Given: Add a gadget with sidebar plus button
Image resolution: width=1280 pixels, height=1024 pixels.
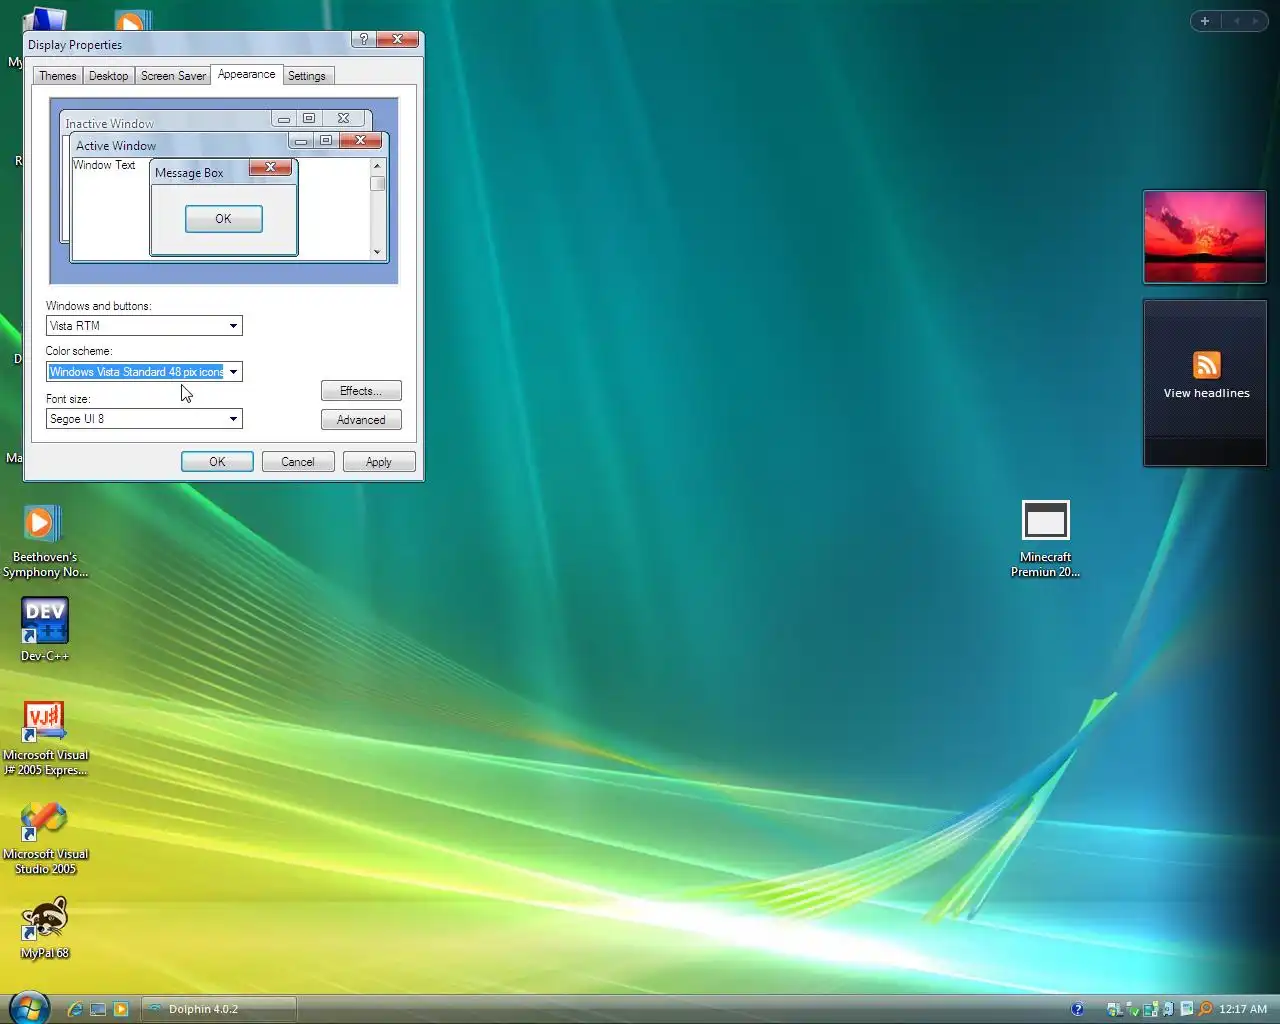Looking at the screenshot, I should (1205, 21).
